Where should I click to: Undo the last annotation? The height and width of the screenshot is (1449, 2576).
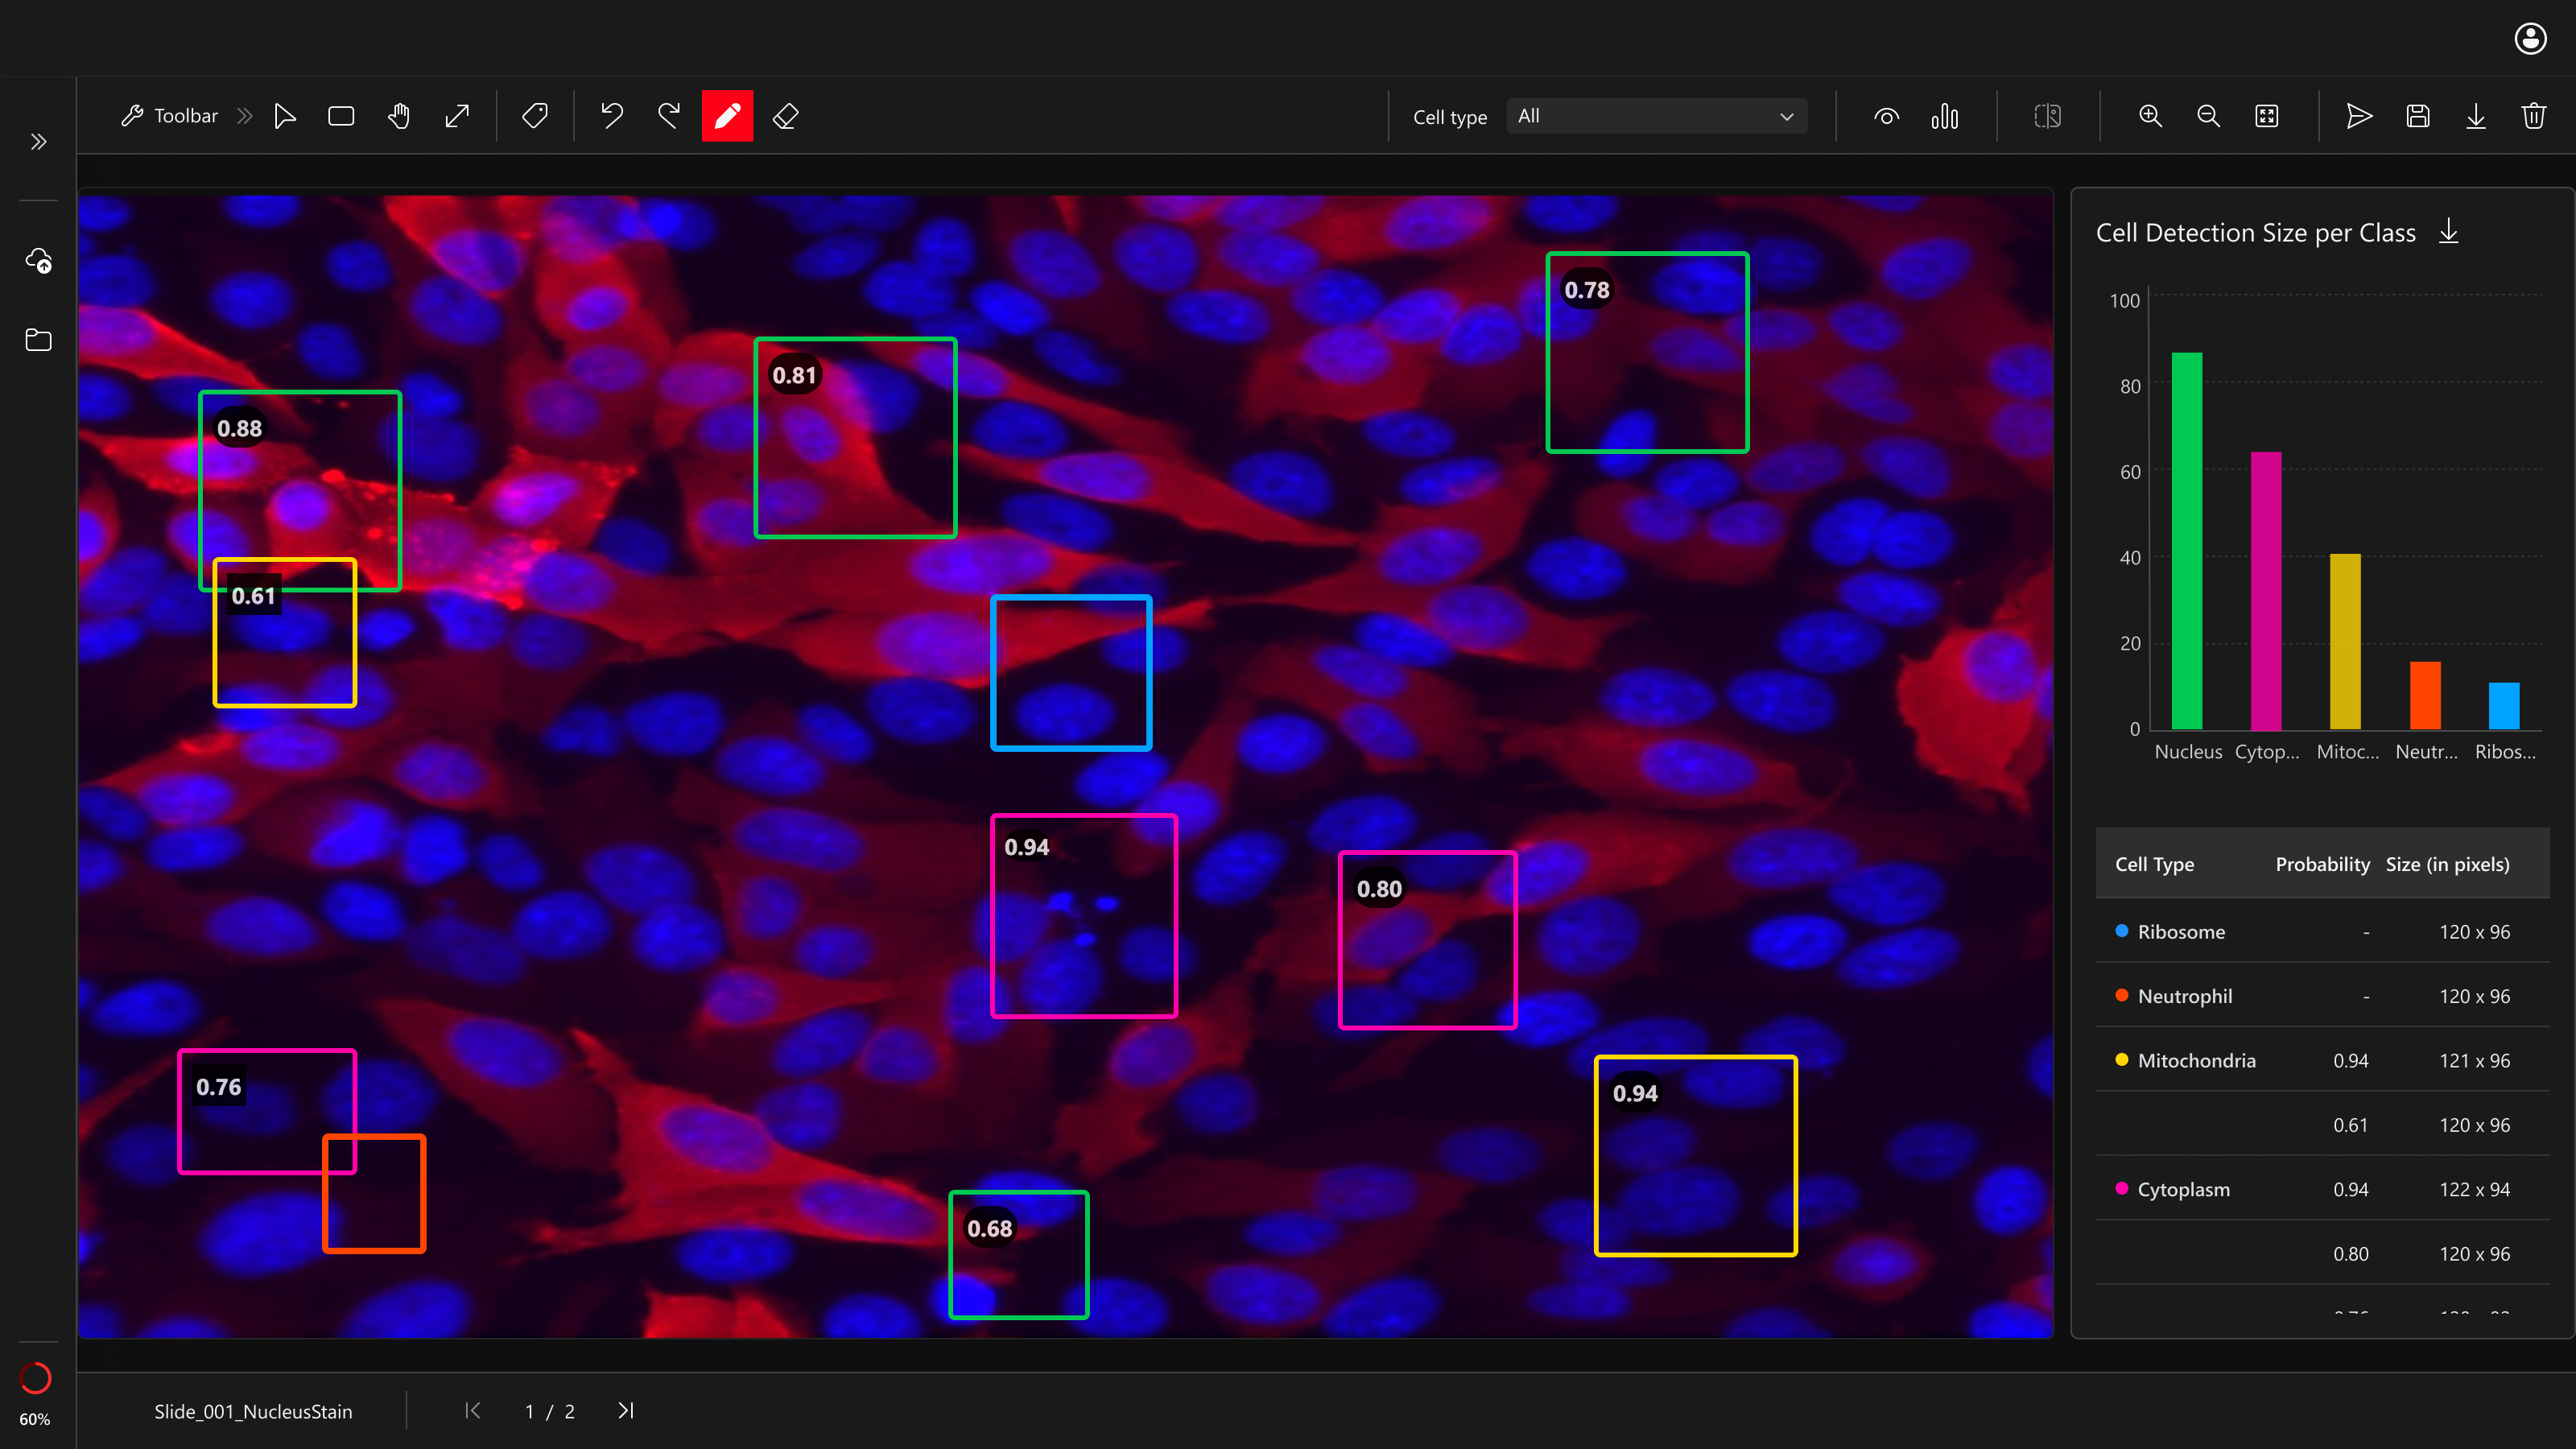coord(612,115)
